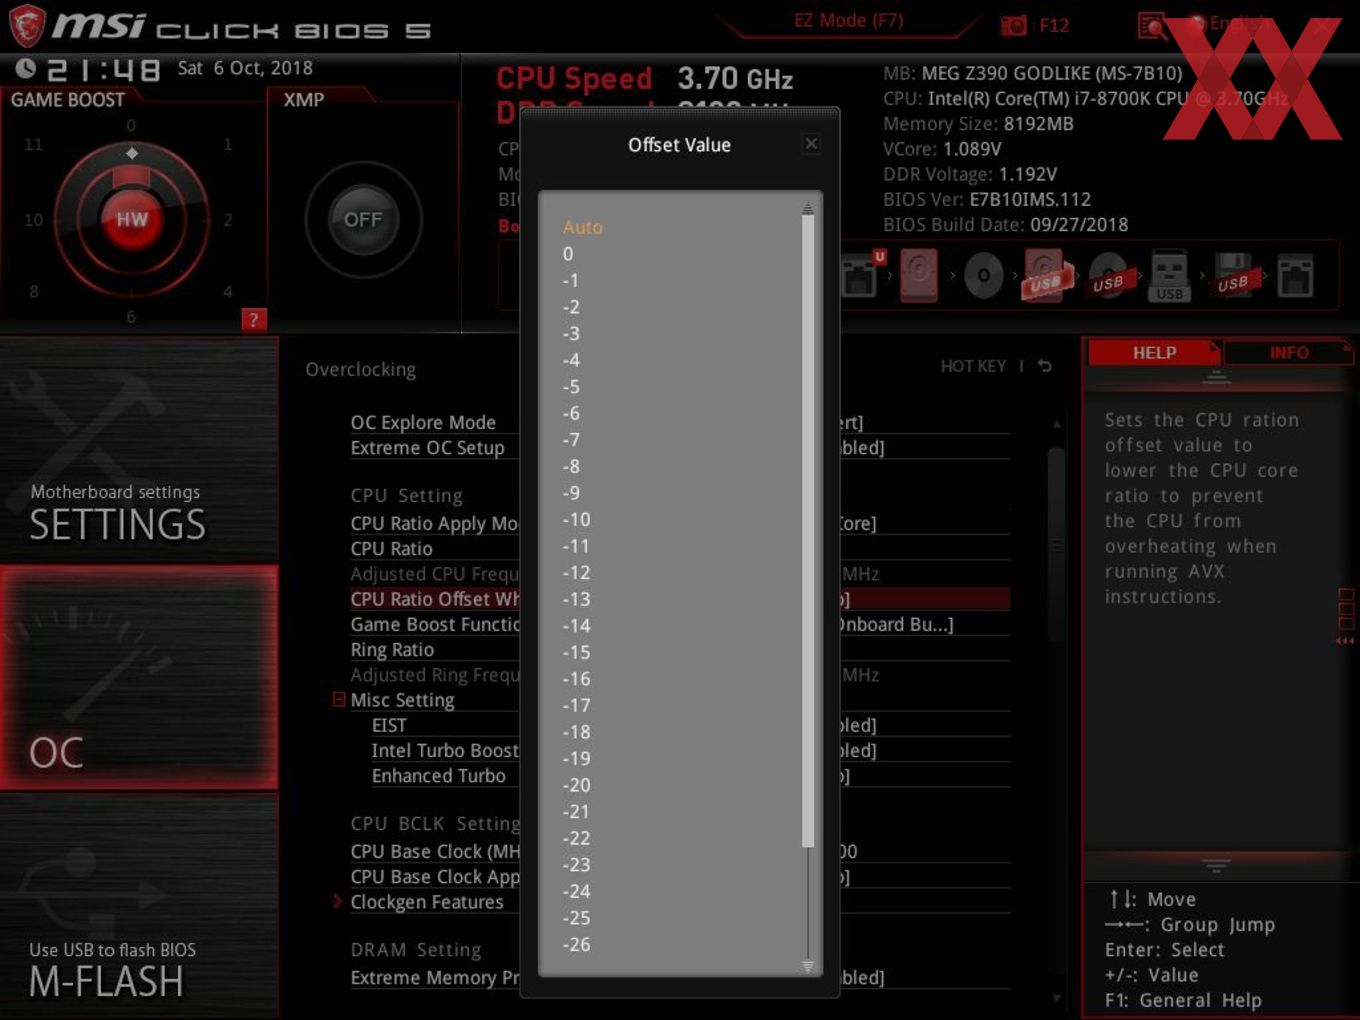Open the OC section
Screen dimensions: 1360x1020
point(139,677)
